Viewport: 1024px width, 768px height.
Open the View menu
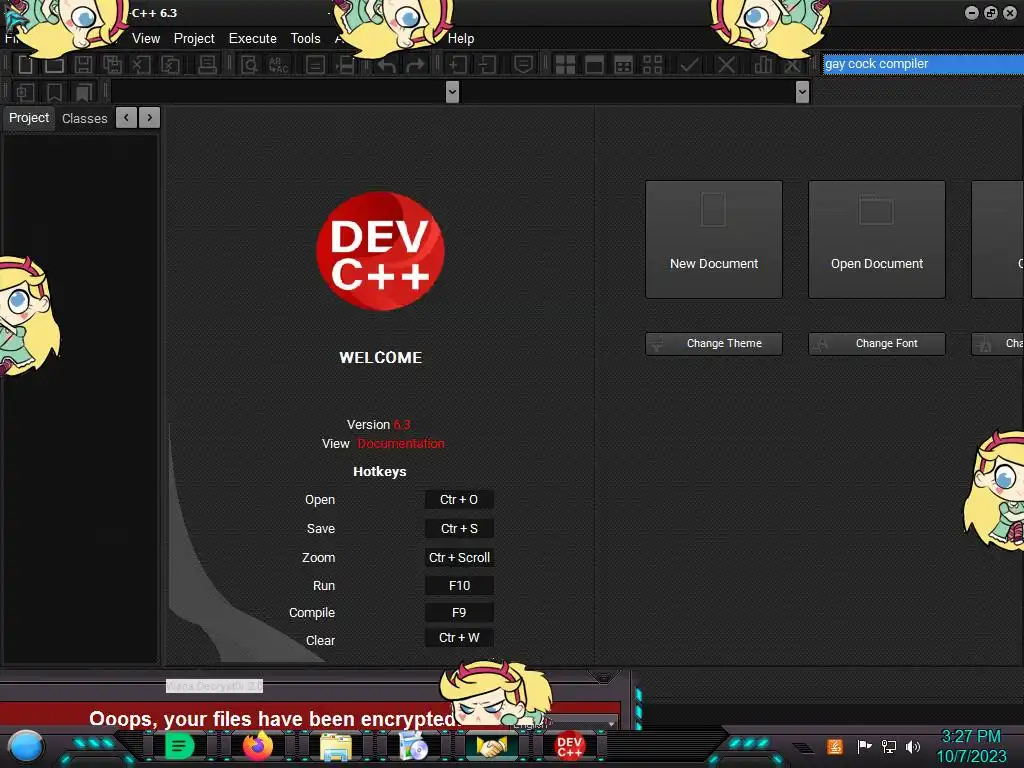pos(146,39)
